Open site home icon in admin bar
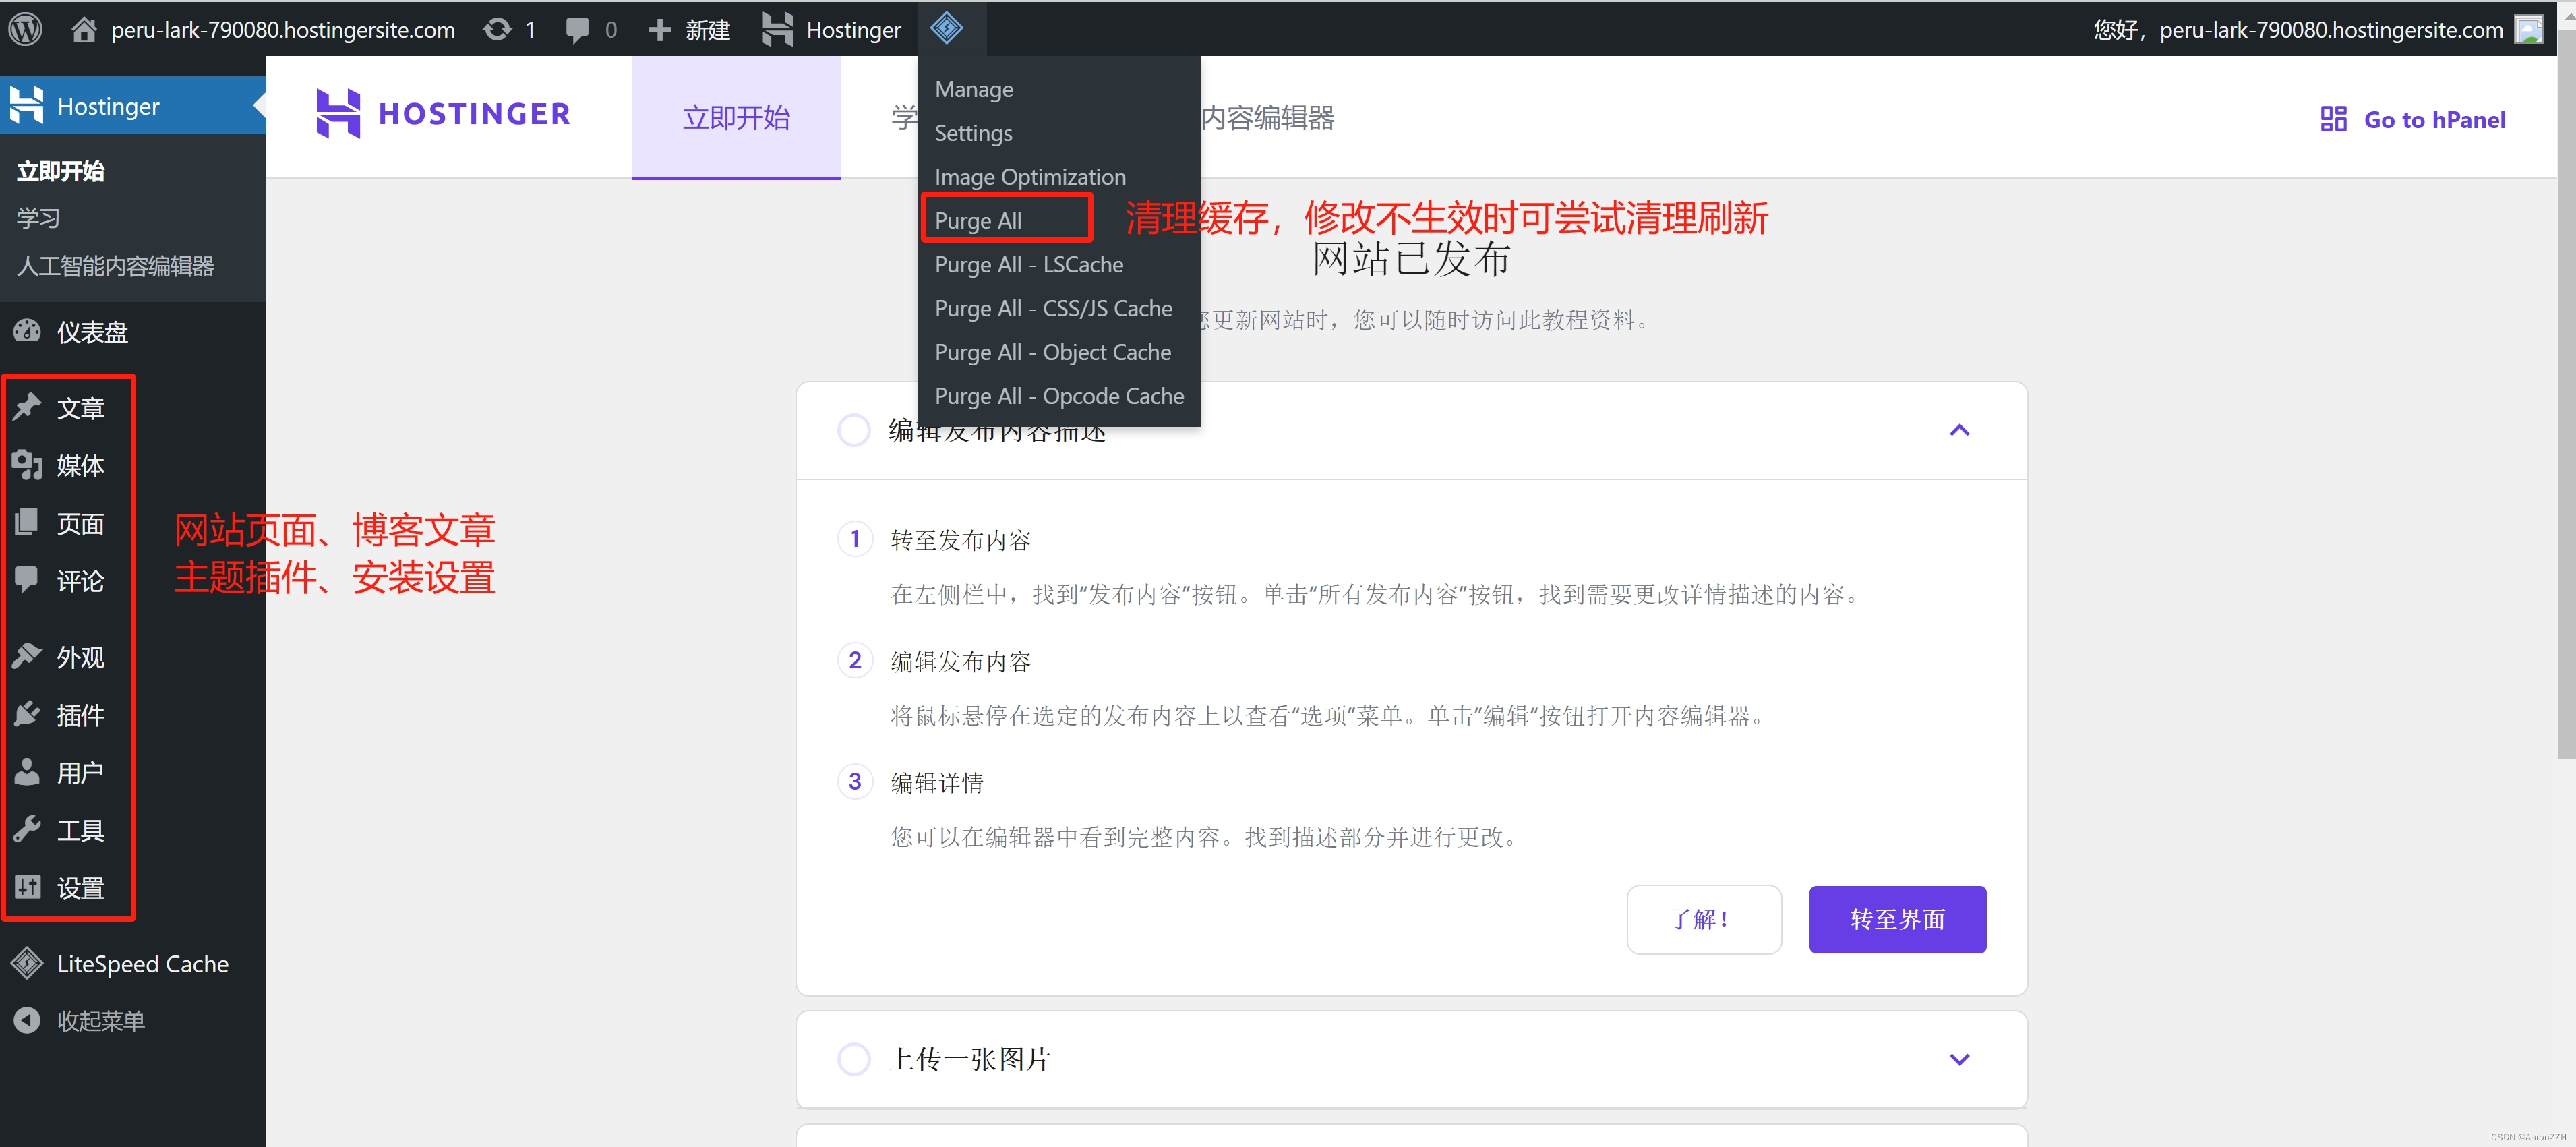This screenshot has height=1147, width=2576. point(84,29)
